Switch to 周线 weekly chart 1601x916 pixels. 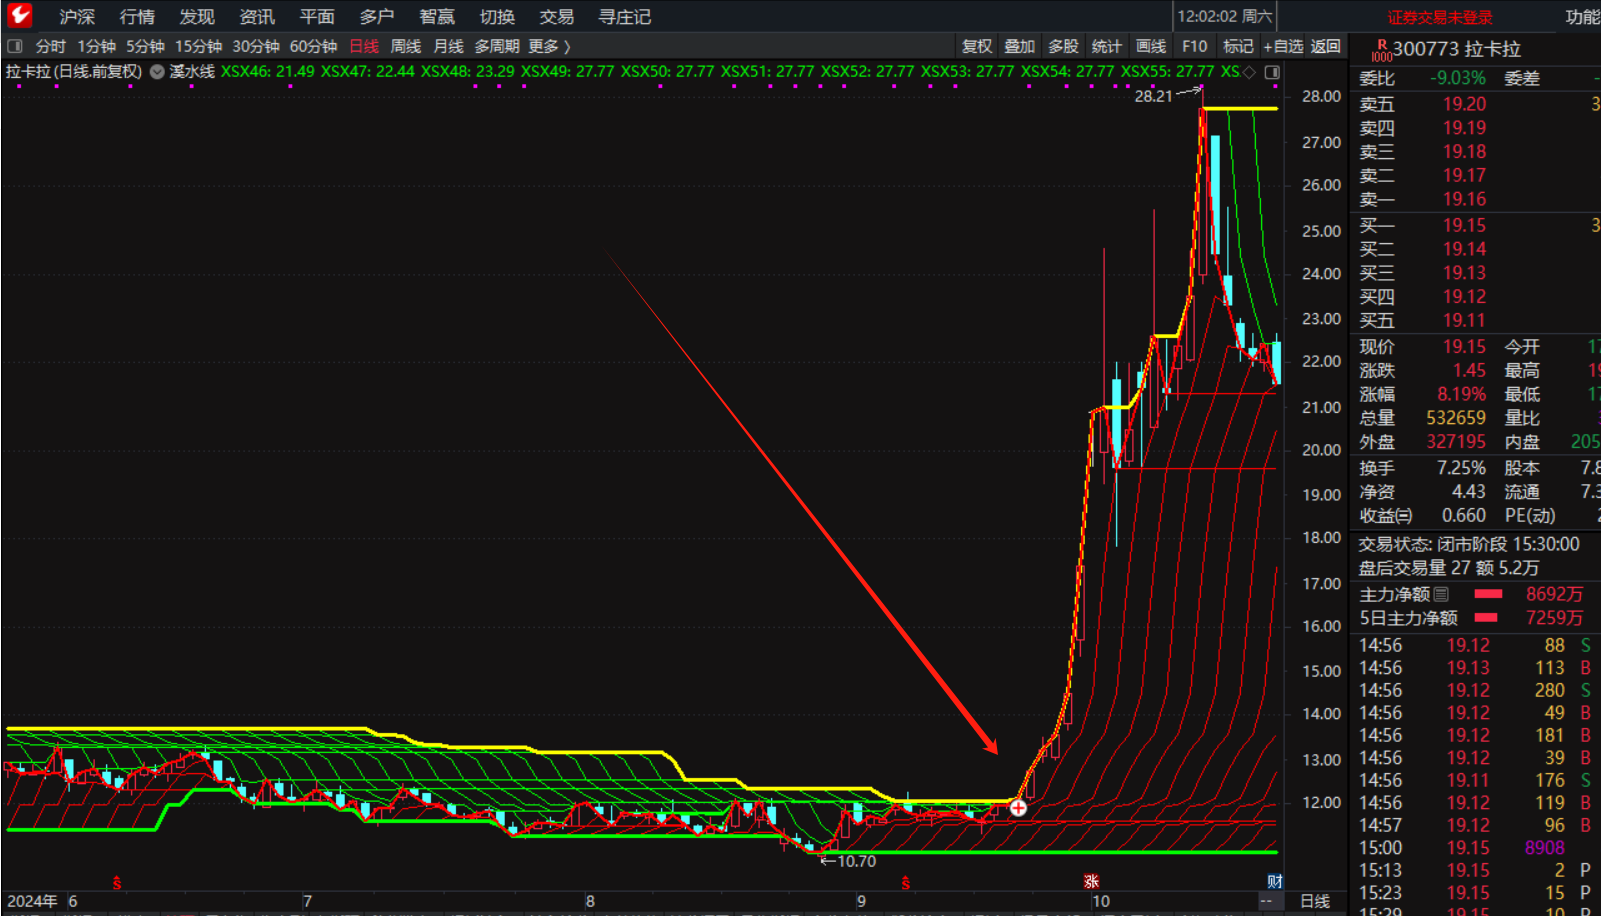[x=405, y=46]
